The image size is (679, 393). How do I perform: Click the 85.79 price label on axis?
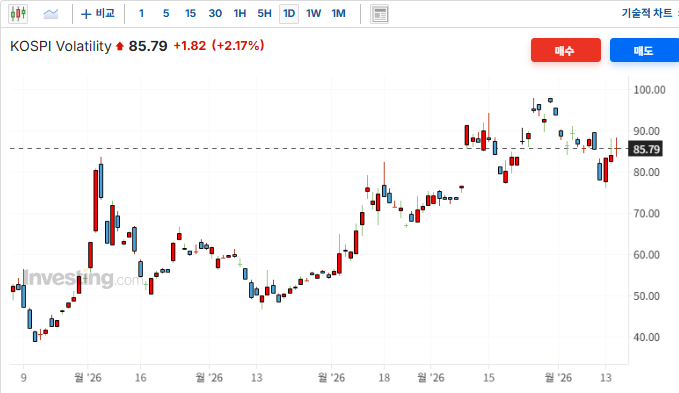646,149
